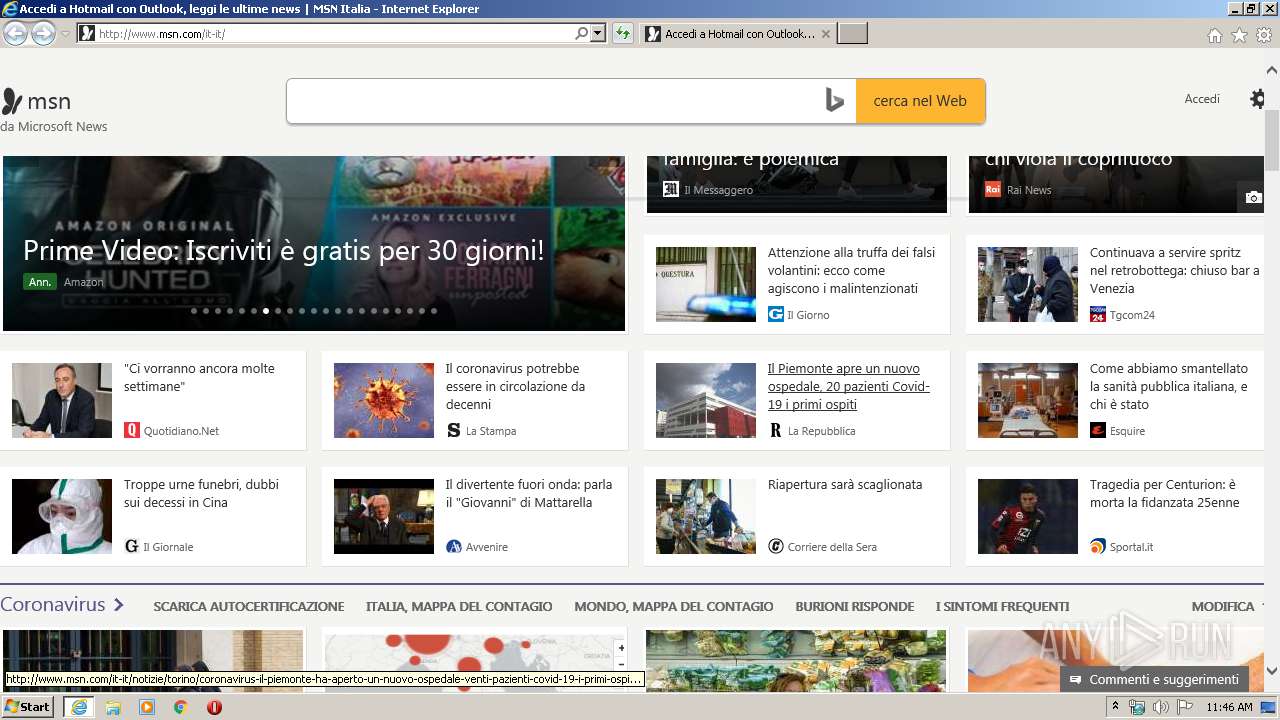Click the Rai News source icon

pyautogui.click(x=993, y=189)
